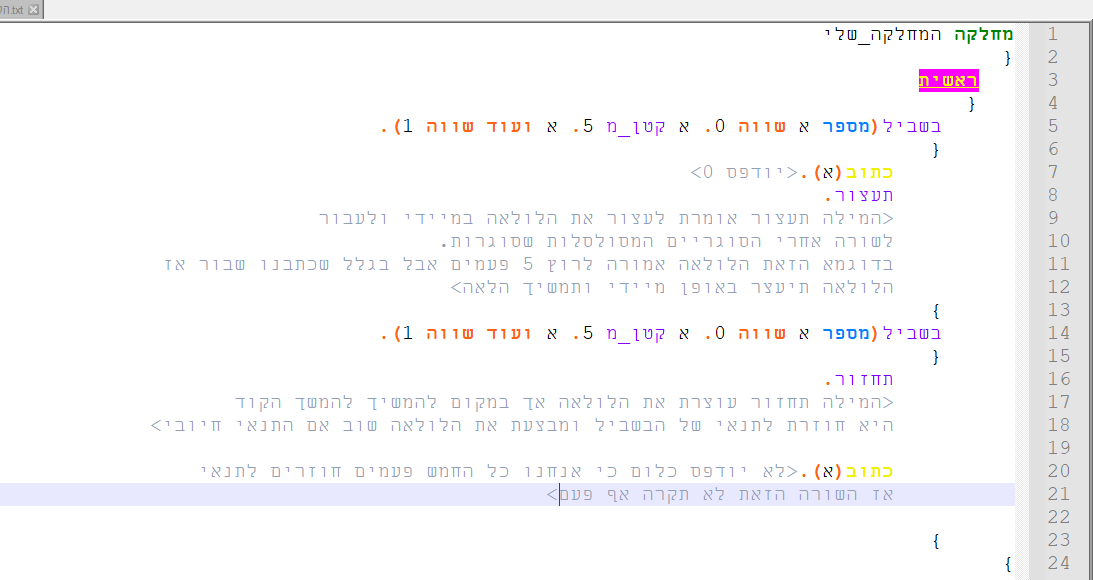This screenshot has width=1093, height=580.
Task: Click the closing brace on line 13
Action: [935, 310]
